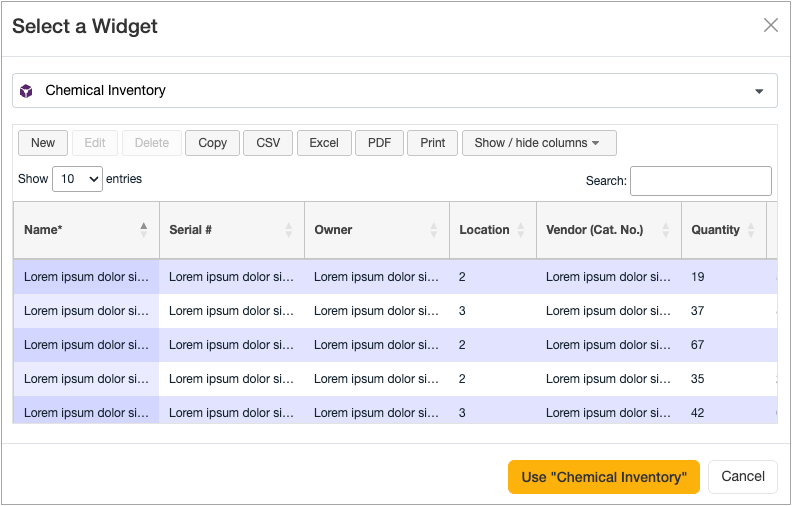Sort by Location column arrows
Image resolution: width=792 pixels, height=506 pixels.
522,230
